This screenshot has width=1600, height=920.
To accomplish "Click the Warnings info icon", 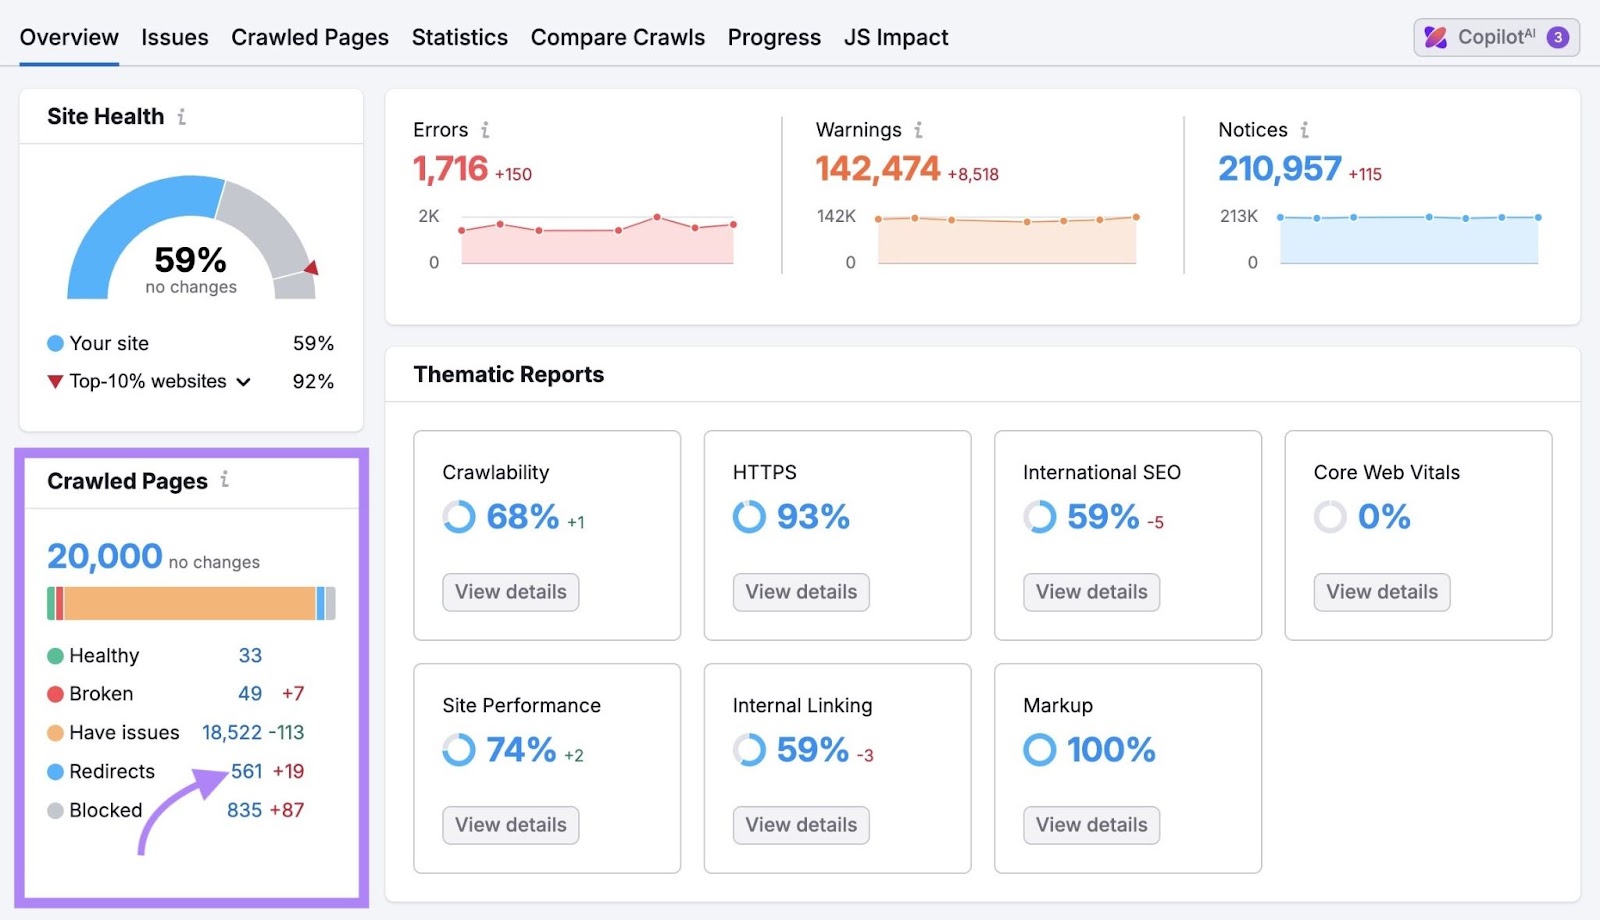I will 919,130.
